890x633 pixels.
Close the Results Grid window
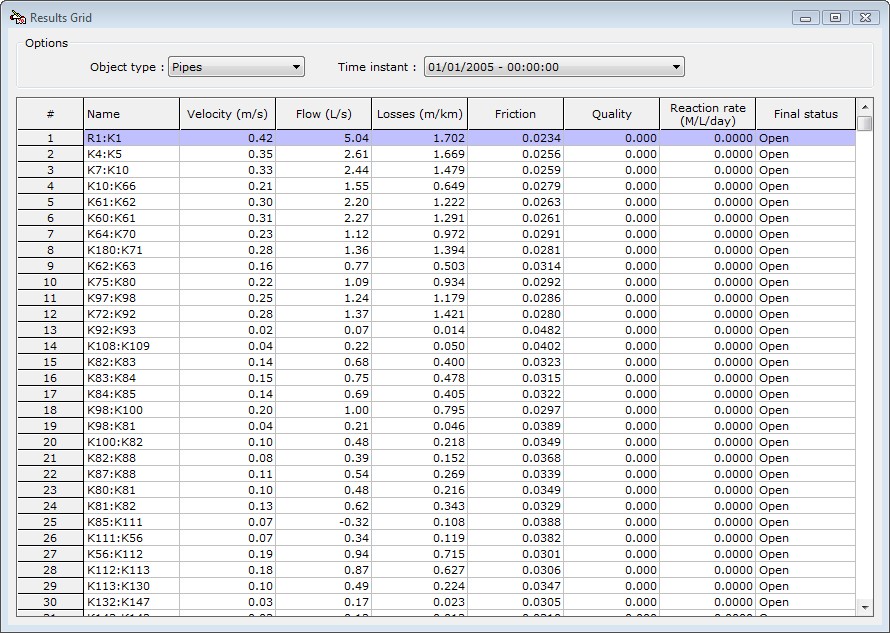point(864,17)
